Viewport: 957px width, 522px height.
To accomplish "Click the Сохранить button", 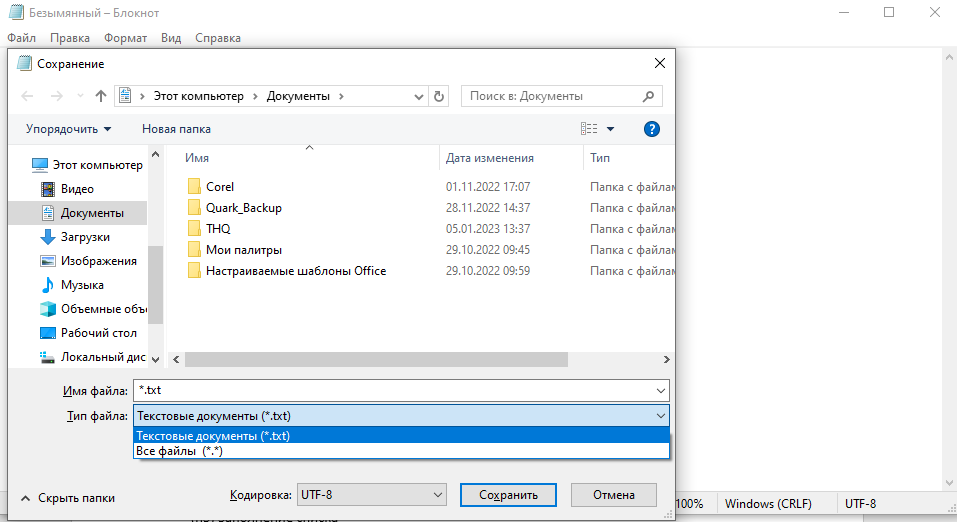I will coord(508,495).
